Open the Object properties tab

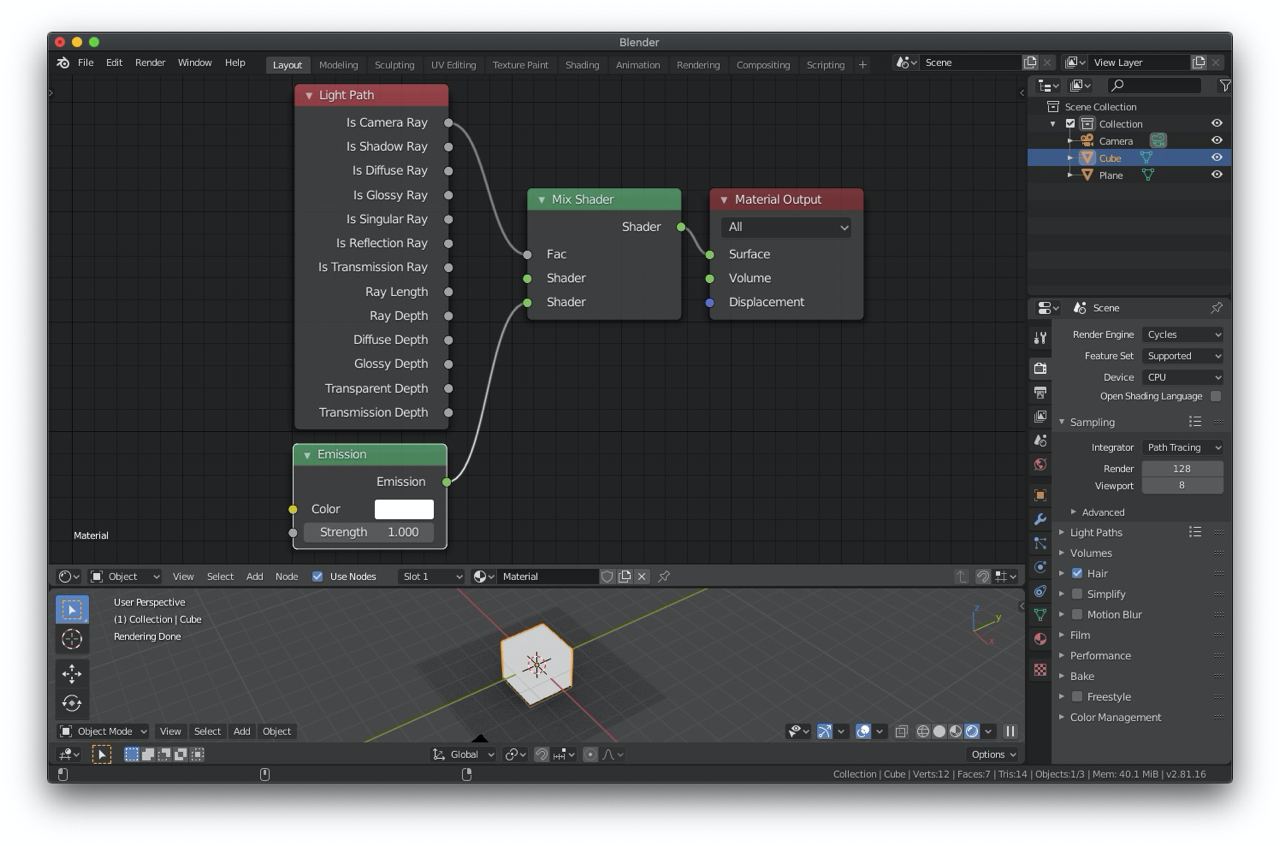click(x=1040, y=496)
